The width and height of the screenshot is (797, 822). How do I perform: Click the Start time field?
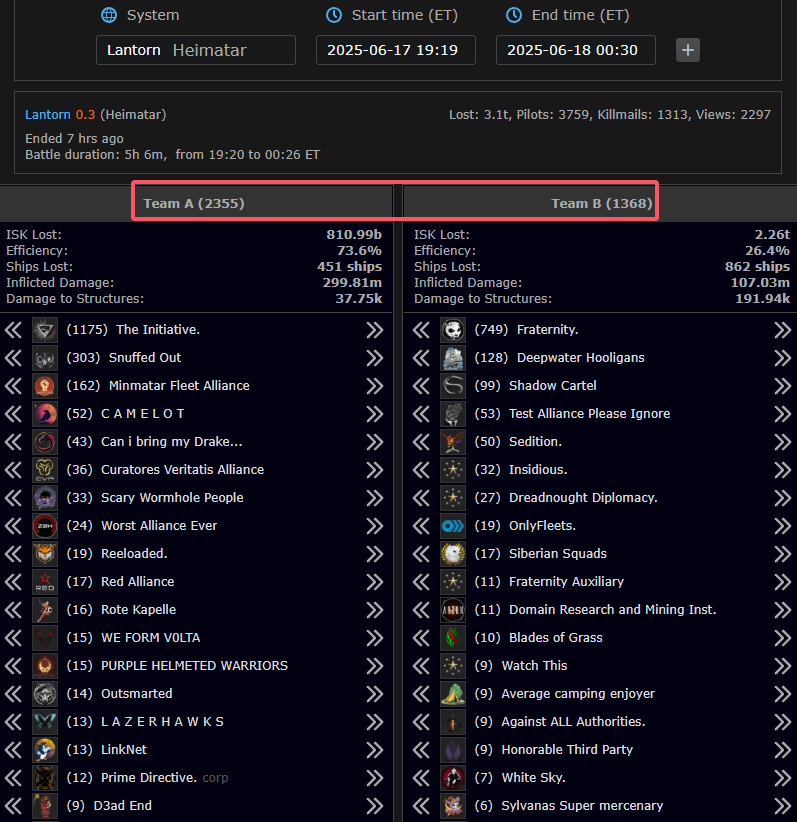[395, 50]
